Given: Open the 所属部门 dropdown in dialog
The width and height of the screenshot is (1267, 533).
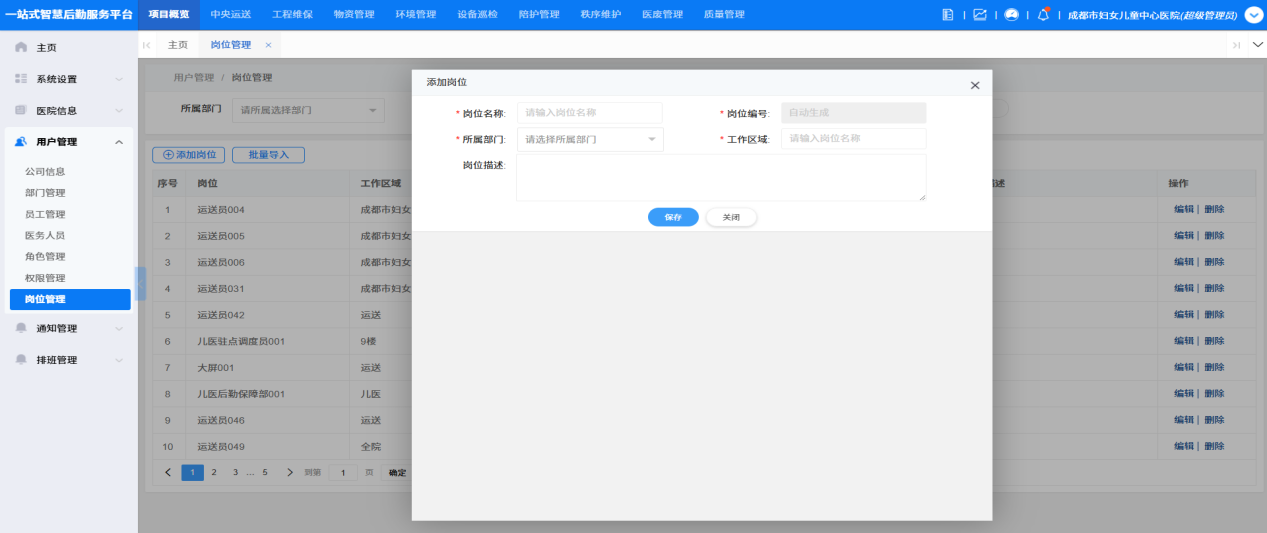Looking at the screenshot, I should click(590, 139).
